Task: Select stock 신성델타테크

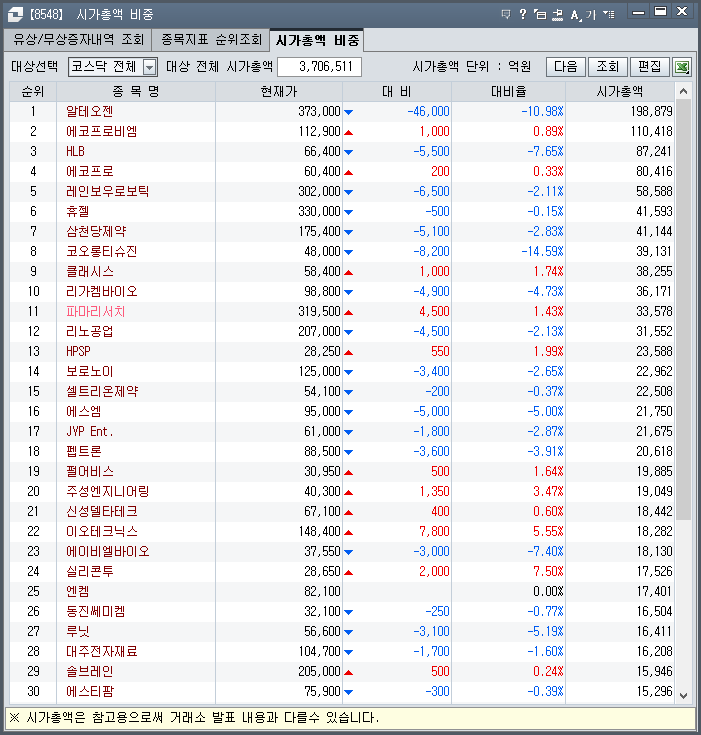Action: coord(101,511)
